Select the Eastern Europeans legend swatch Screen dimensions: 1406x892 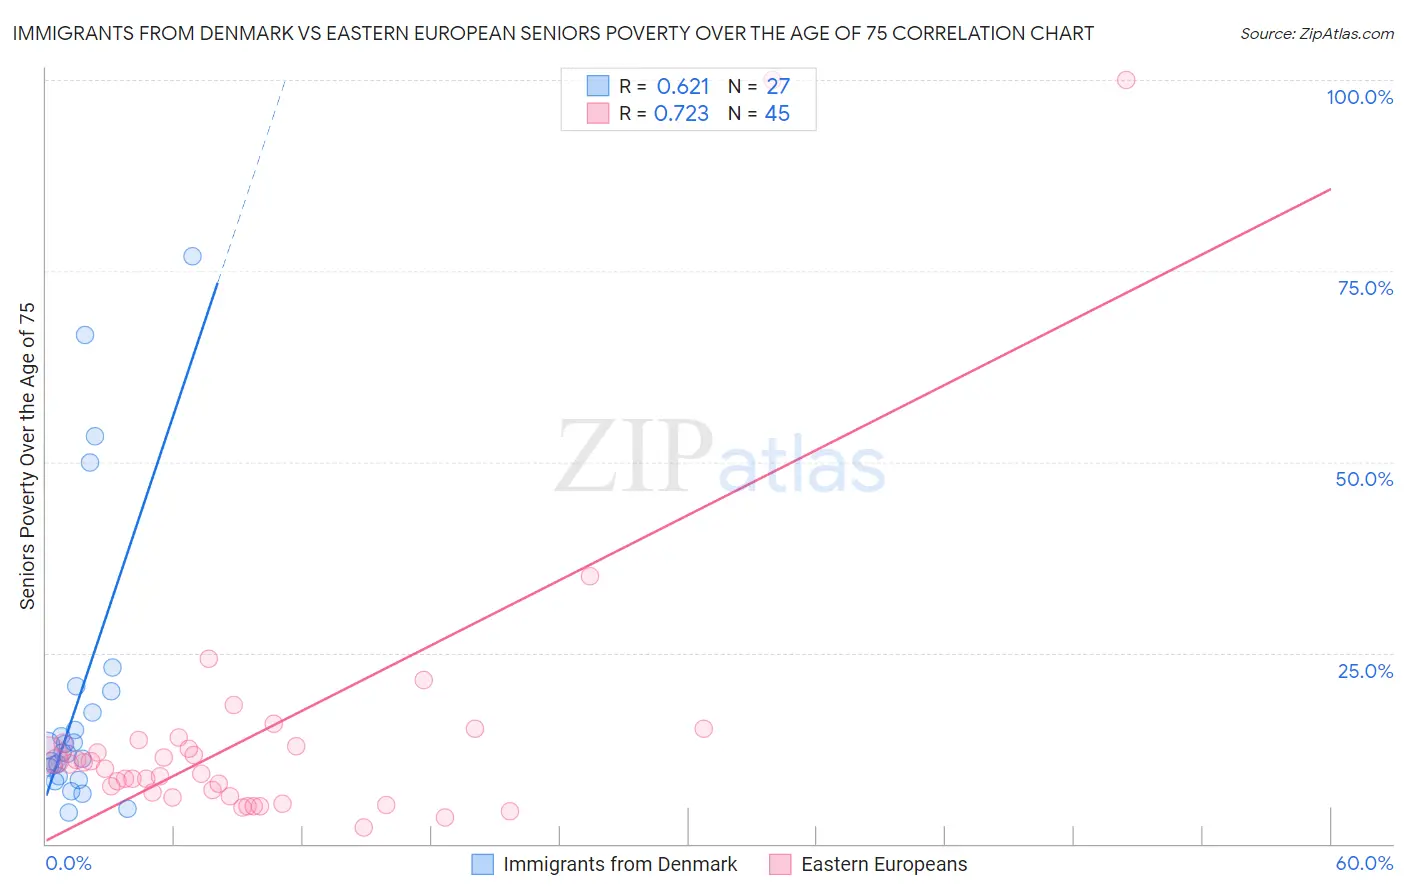pyautogui.click(x=780, y=864)
